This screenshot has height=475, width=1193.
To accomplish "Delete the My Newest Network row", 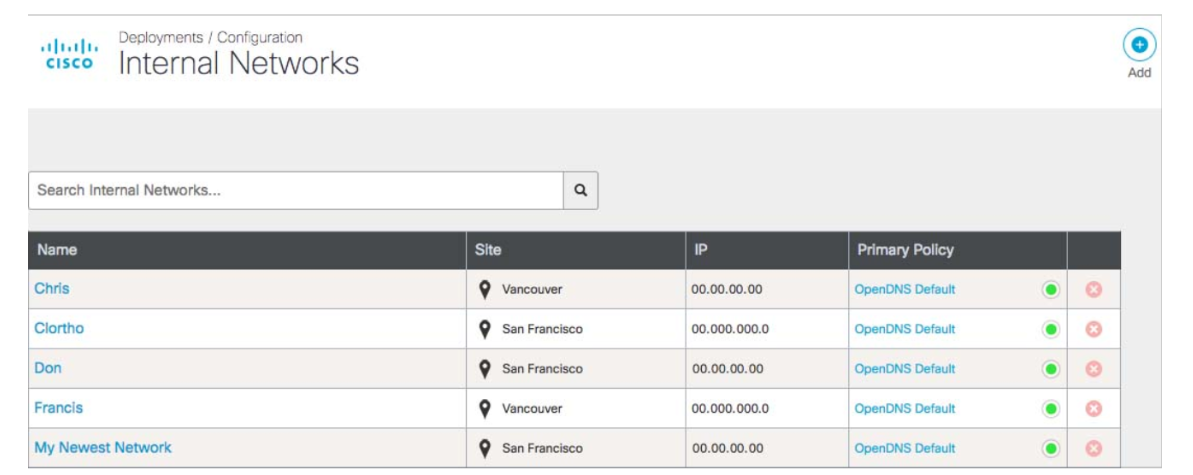I will tap(1093, 448).
